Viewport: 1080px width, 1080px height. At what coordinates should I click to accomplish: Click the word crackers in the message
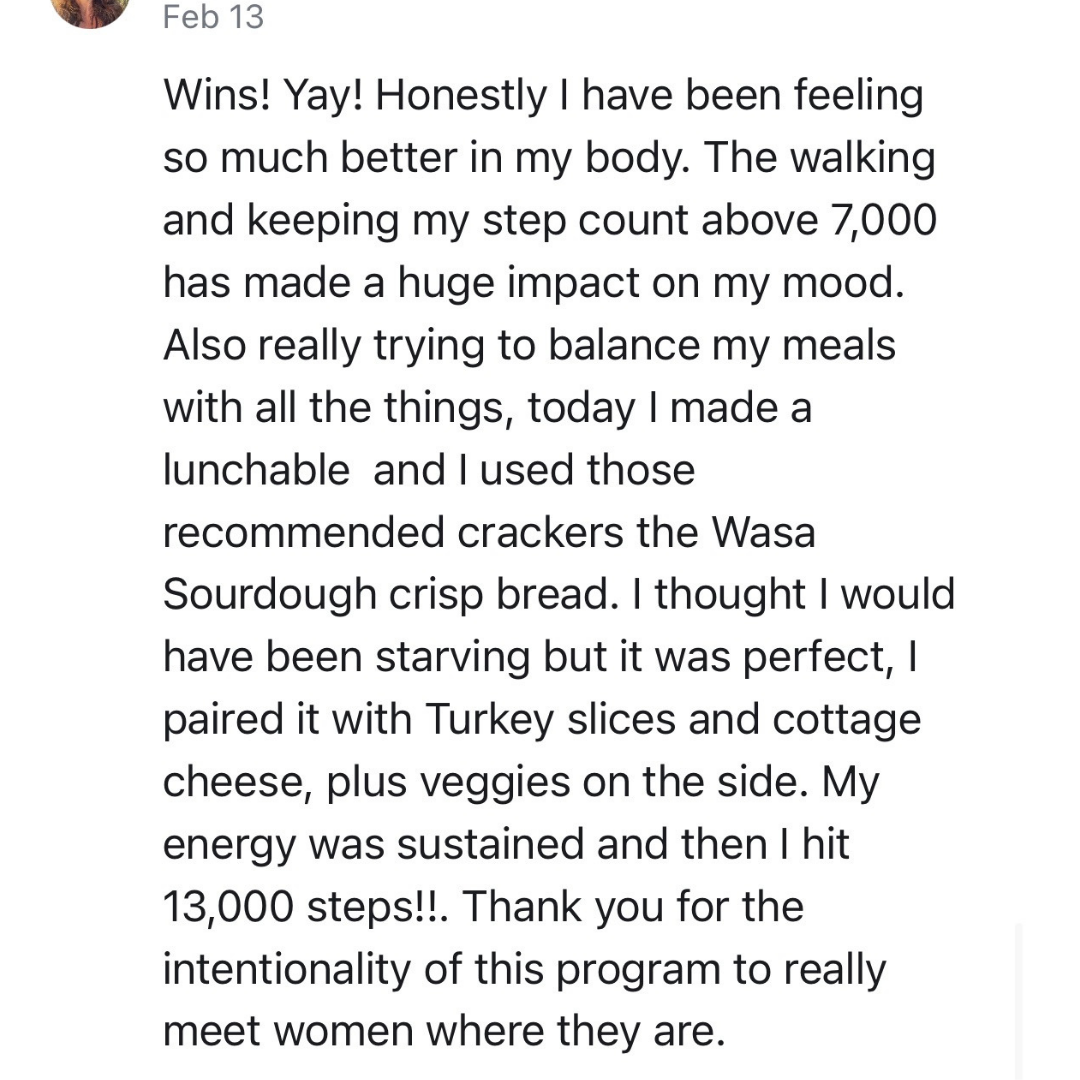[x=540, y=532]
